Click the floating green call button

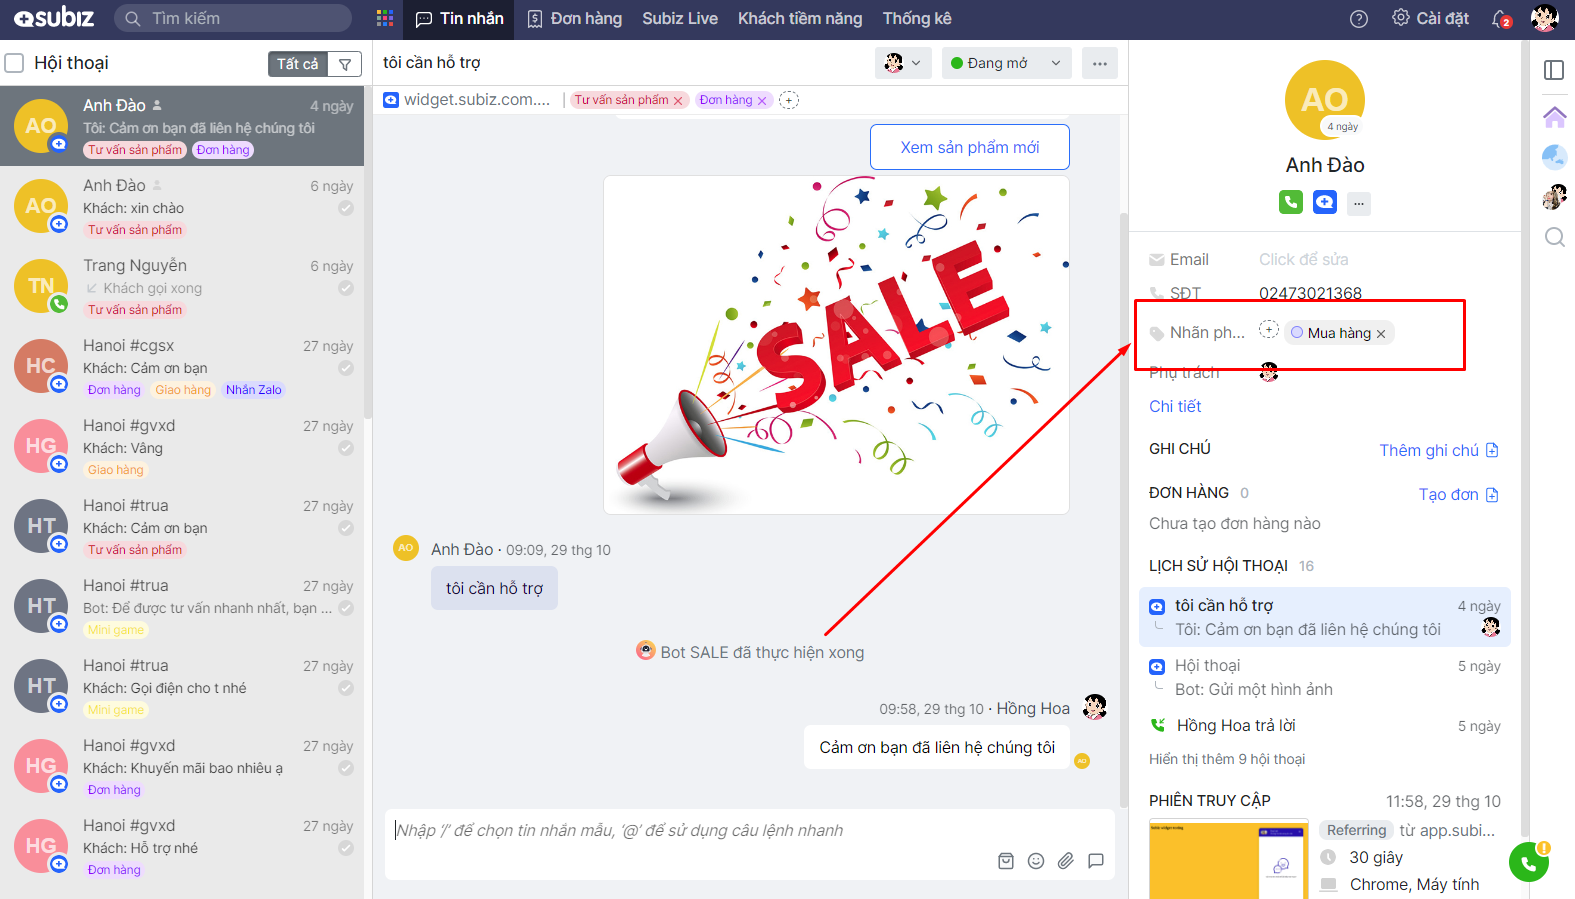click(1528, 862)
